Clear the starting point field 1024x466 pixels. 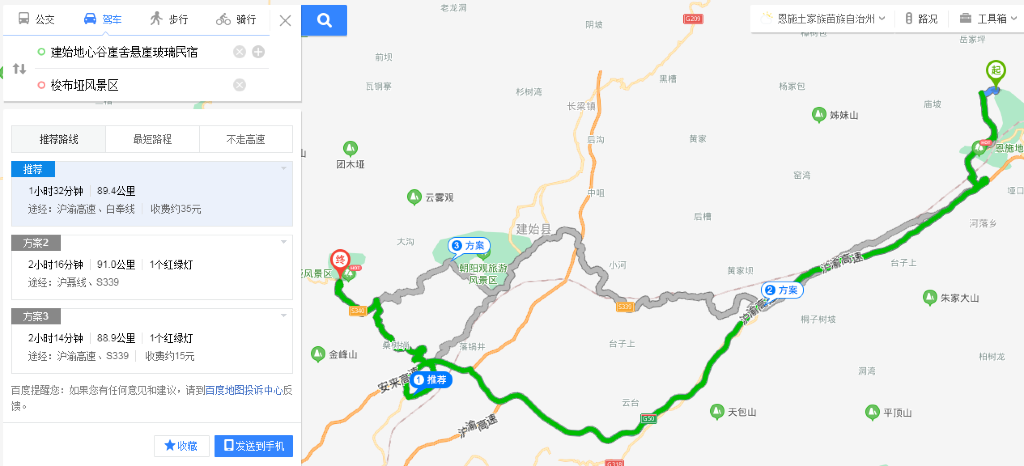click(x=240, y=52)
